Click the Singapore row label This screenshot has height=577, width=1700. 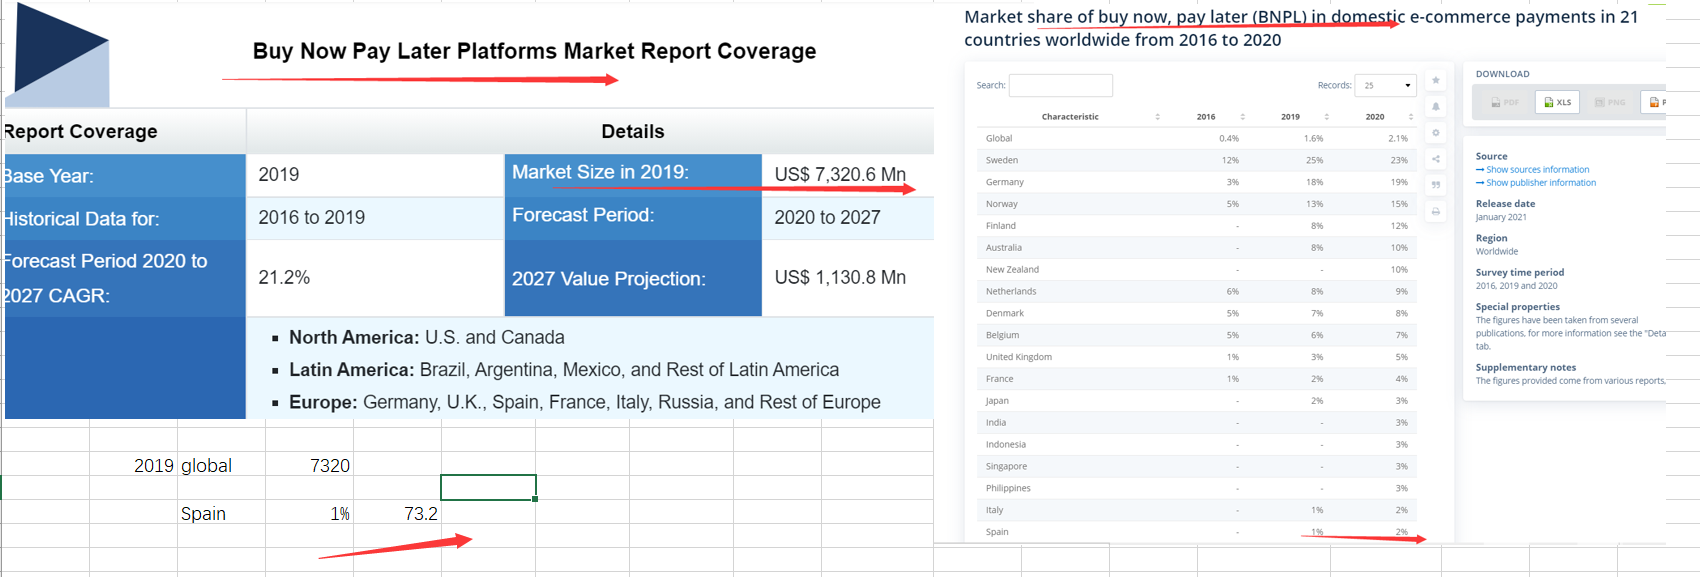[1006, 467]
